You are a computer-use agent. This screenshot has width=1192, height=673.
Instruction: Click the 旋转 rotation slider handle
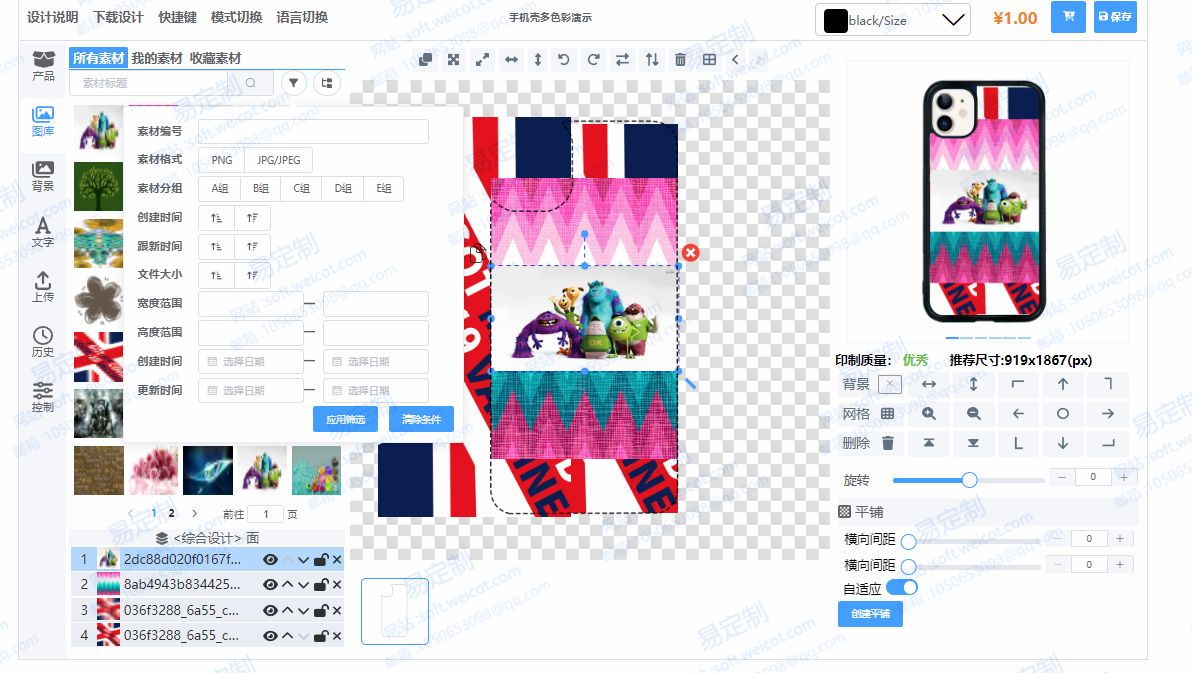click(969, 480)
